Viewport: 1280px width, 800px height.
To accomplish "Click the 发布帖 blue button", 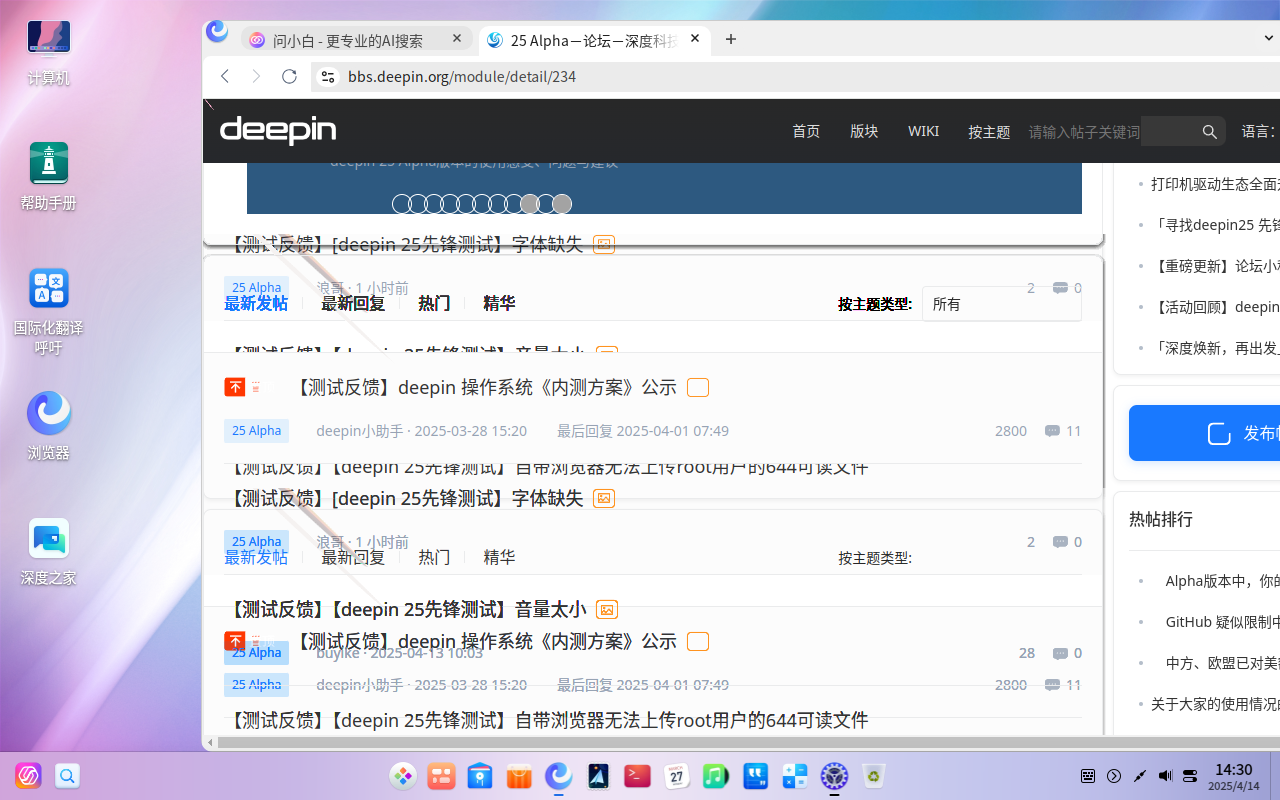I will (x=1204, y=433).
